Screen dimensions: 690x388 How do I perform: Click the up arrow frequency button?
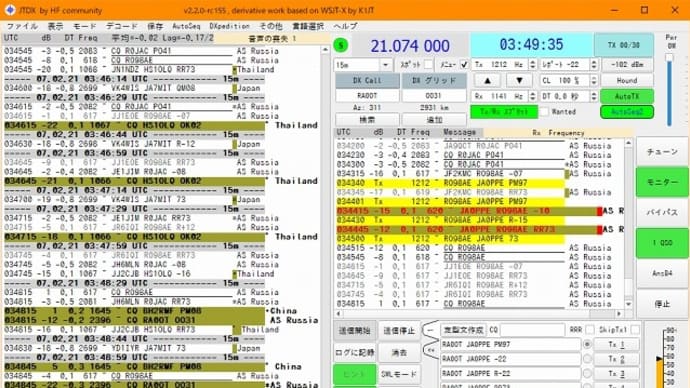488,81
